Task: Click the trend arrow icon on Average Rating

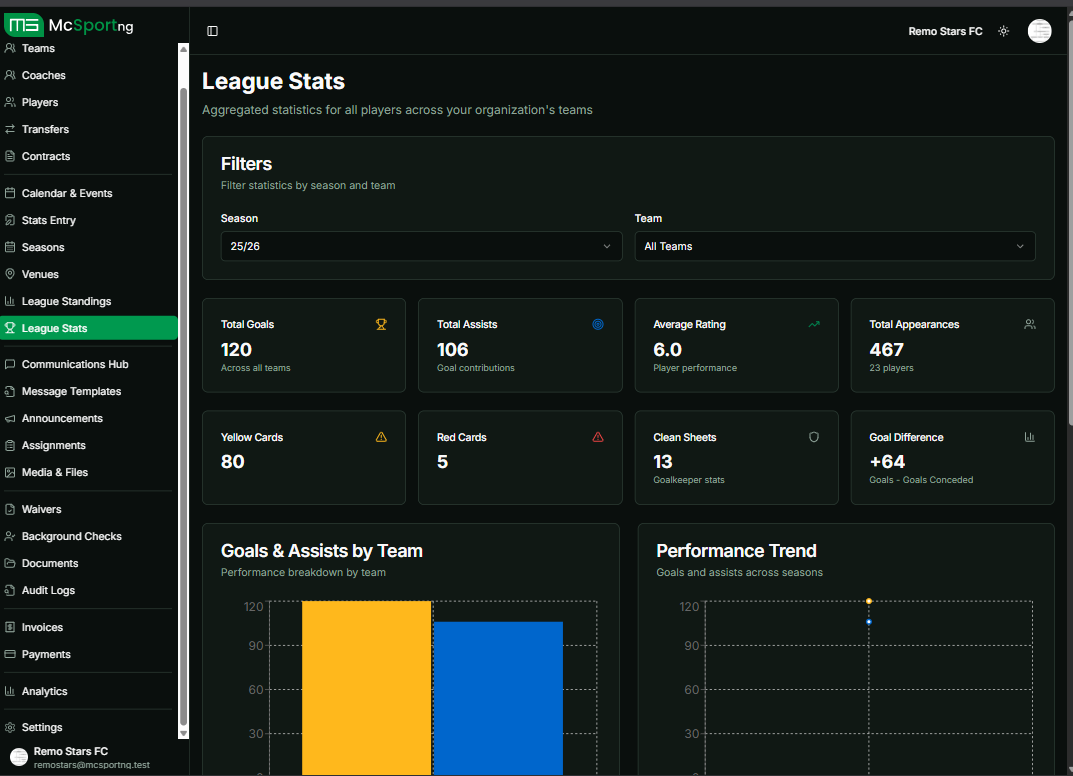Action: point(813,324)
